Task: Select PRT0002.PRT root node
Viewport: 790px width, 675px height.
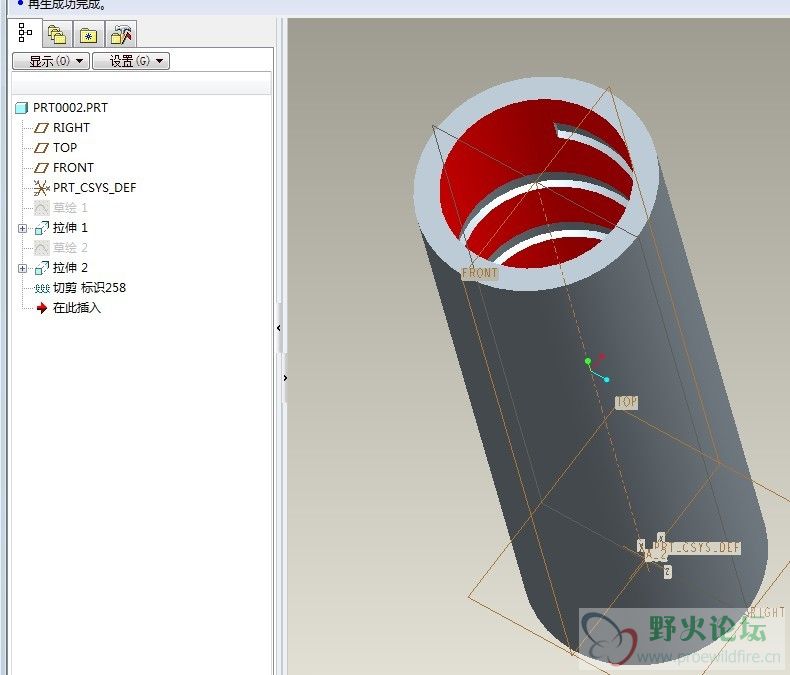Action: (70, 107)
